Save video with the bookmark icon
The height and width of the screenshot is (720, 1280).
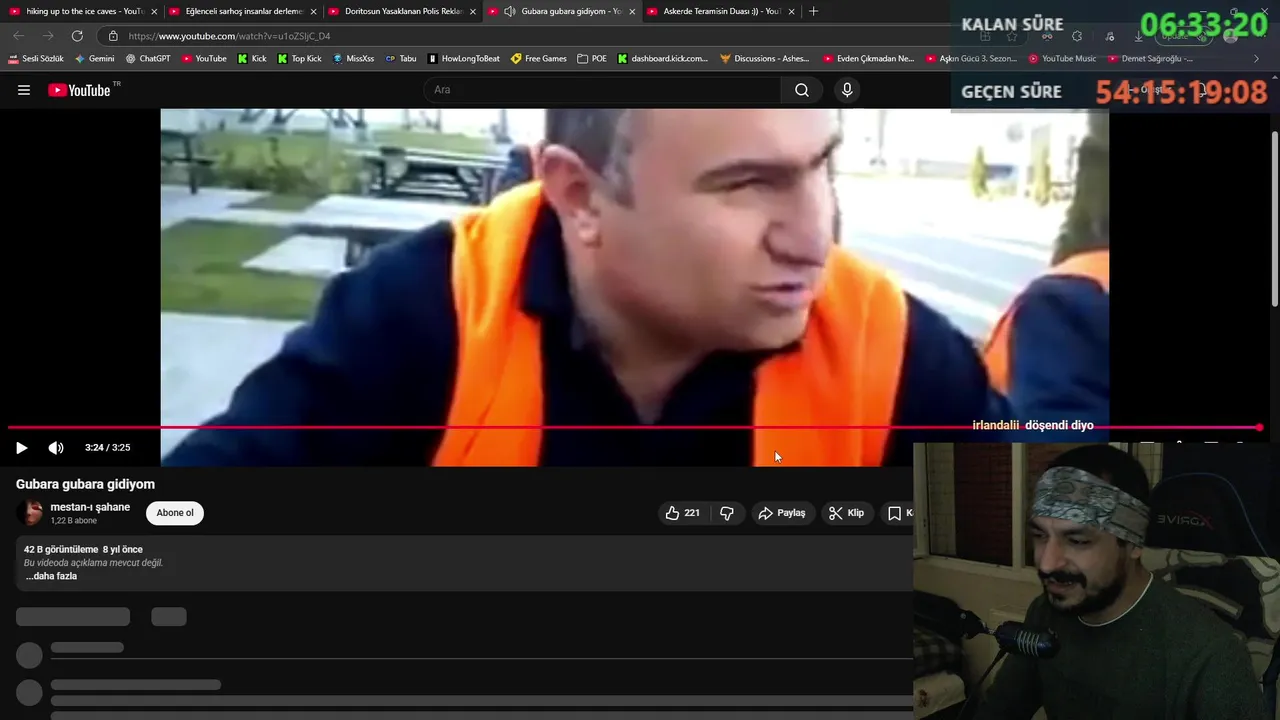[897, 513]
